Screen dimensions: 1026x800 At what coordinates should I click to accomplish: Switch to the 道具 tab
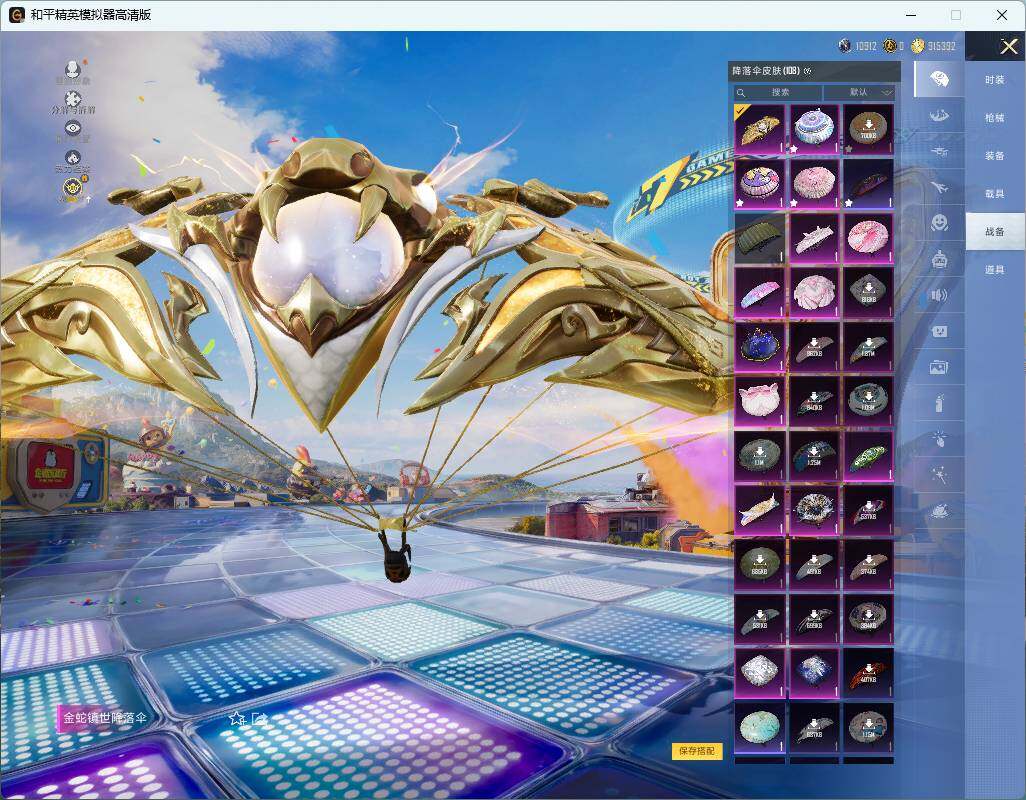(x=995, y=270)
